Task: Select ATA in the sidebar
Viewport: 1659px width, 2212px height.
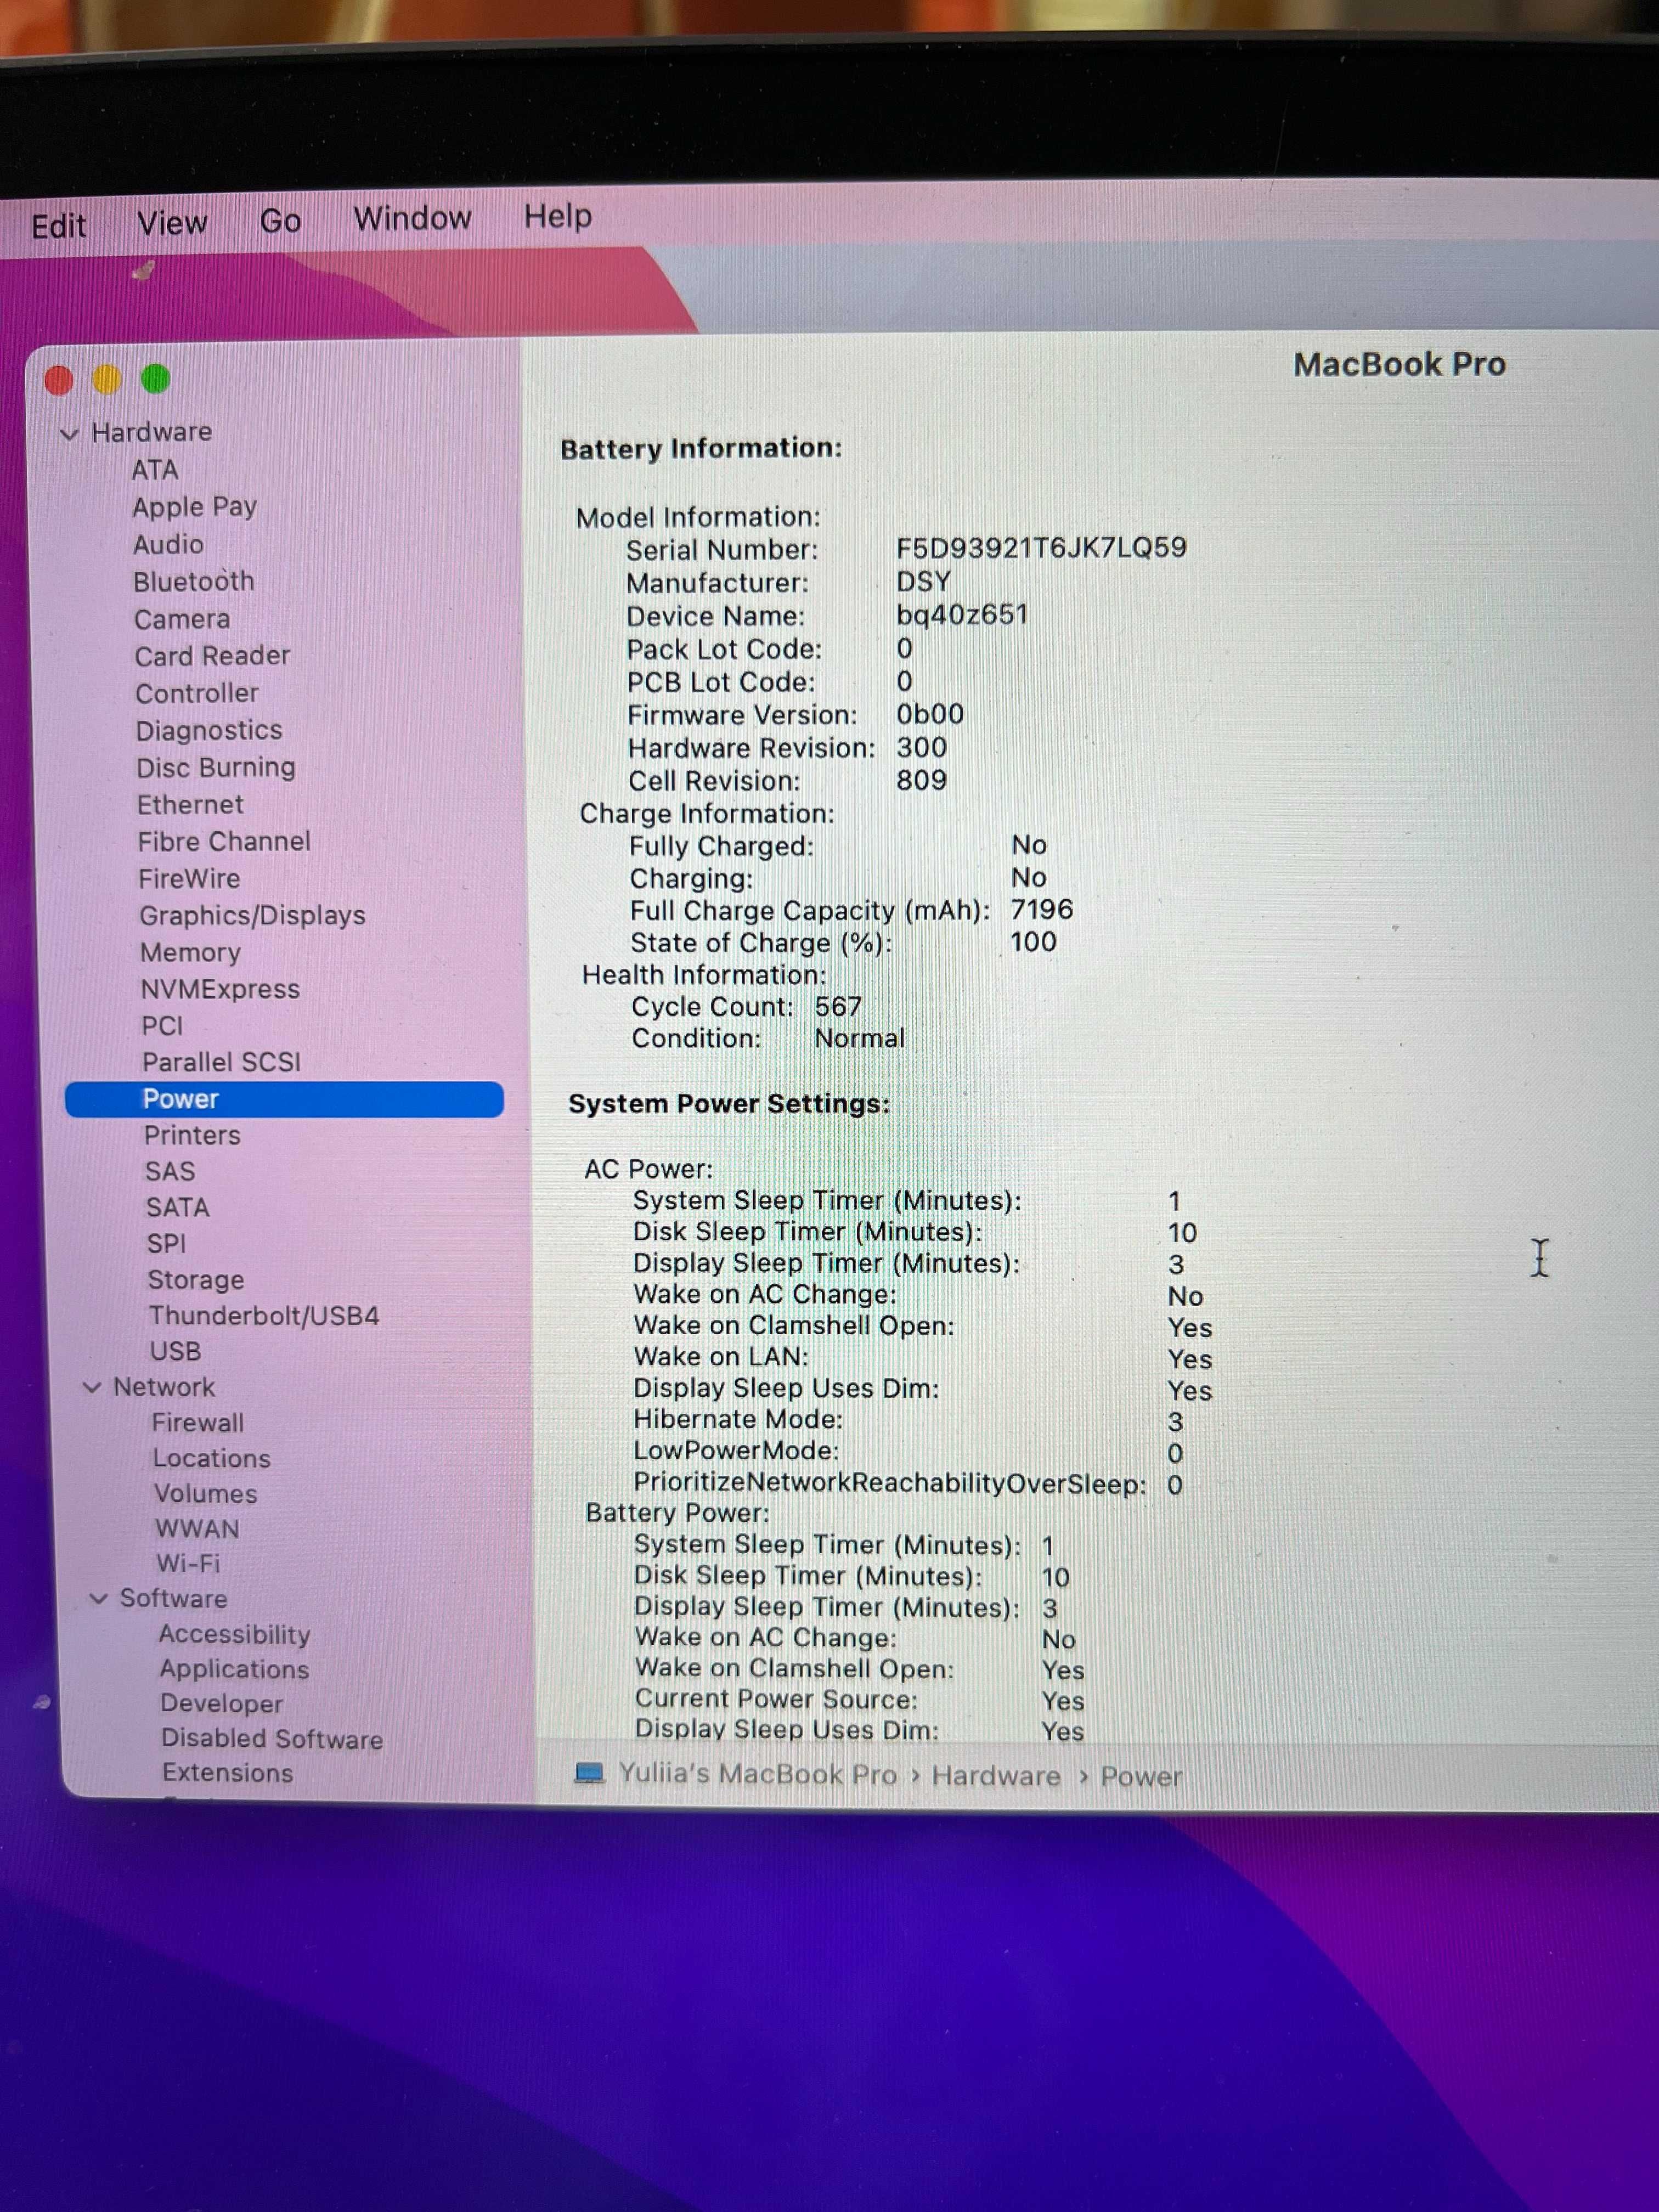Action: [x=155, y=470]
